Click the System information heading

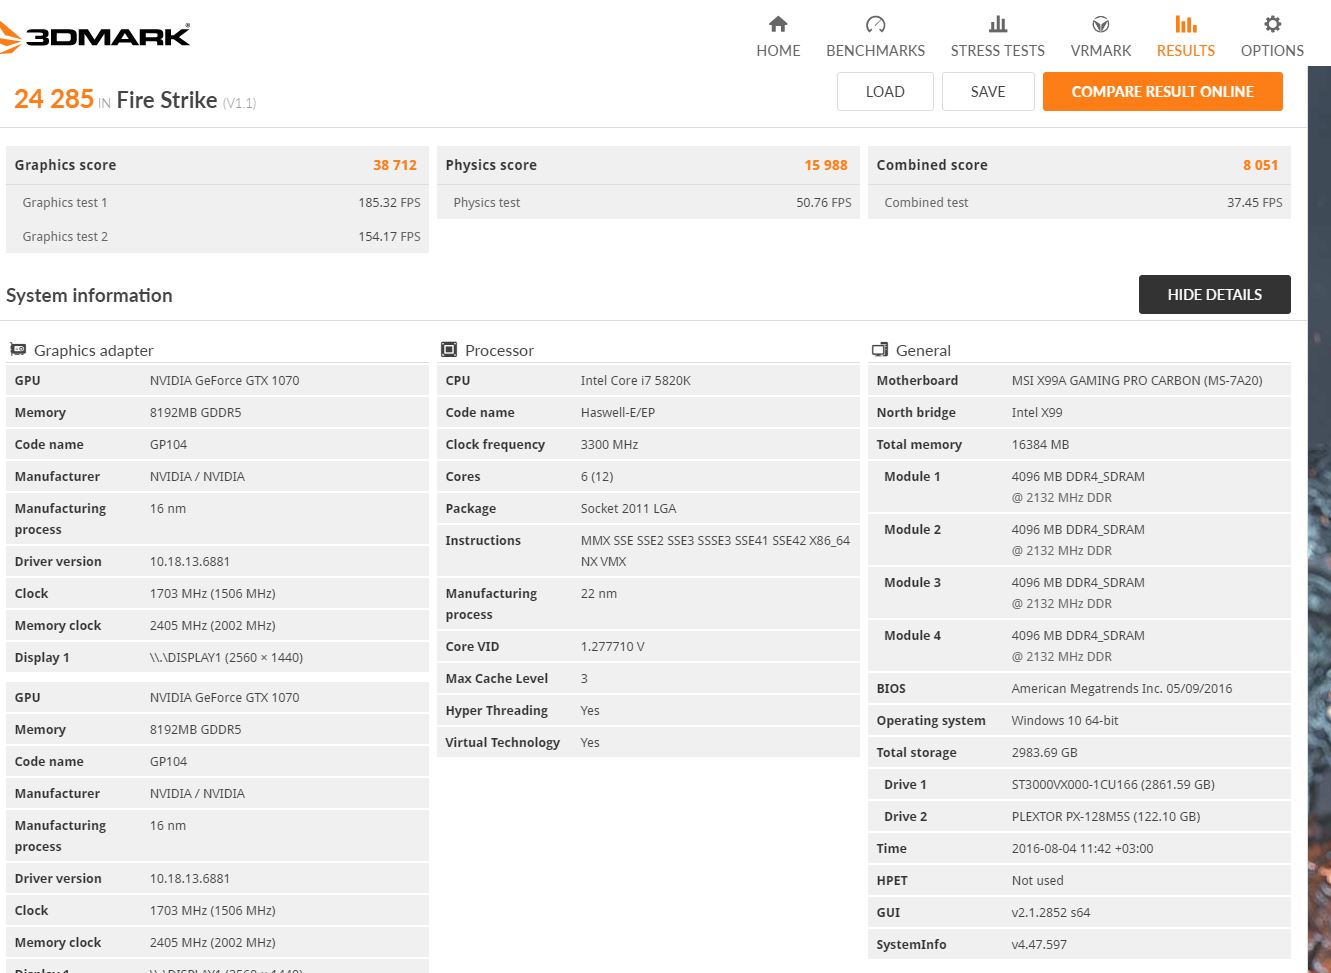pos(89,295)
